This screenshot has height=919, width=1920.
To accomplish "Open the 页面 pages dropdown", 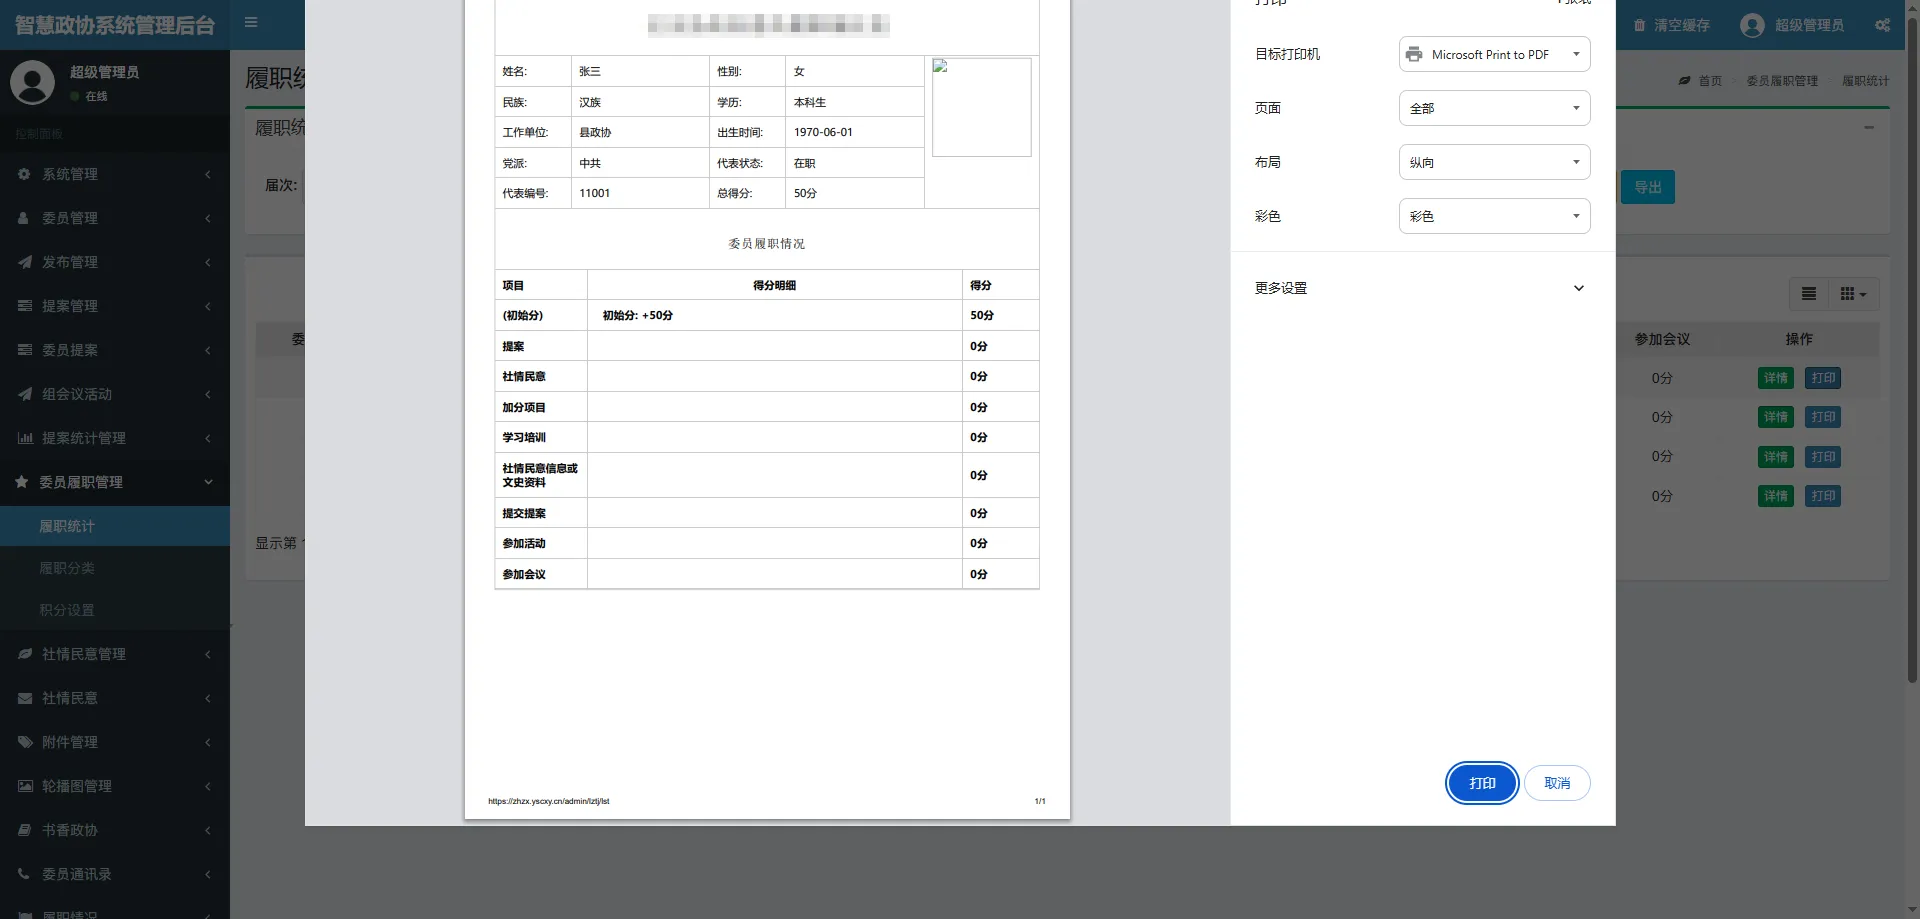I will pos(1493,108).
